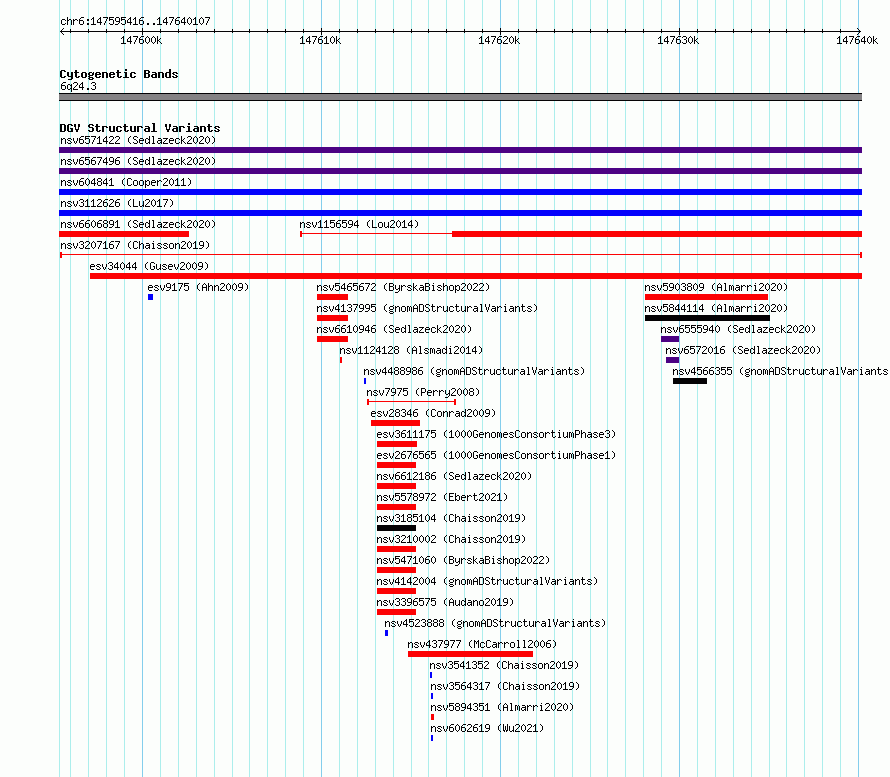Click the chr6:147595416..147640107 coordinate label
This screenshot has height=777, width=890.
(x=135, y=21)
